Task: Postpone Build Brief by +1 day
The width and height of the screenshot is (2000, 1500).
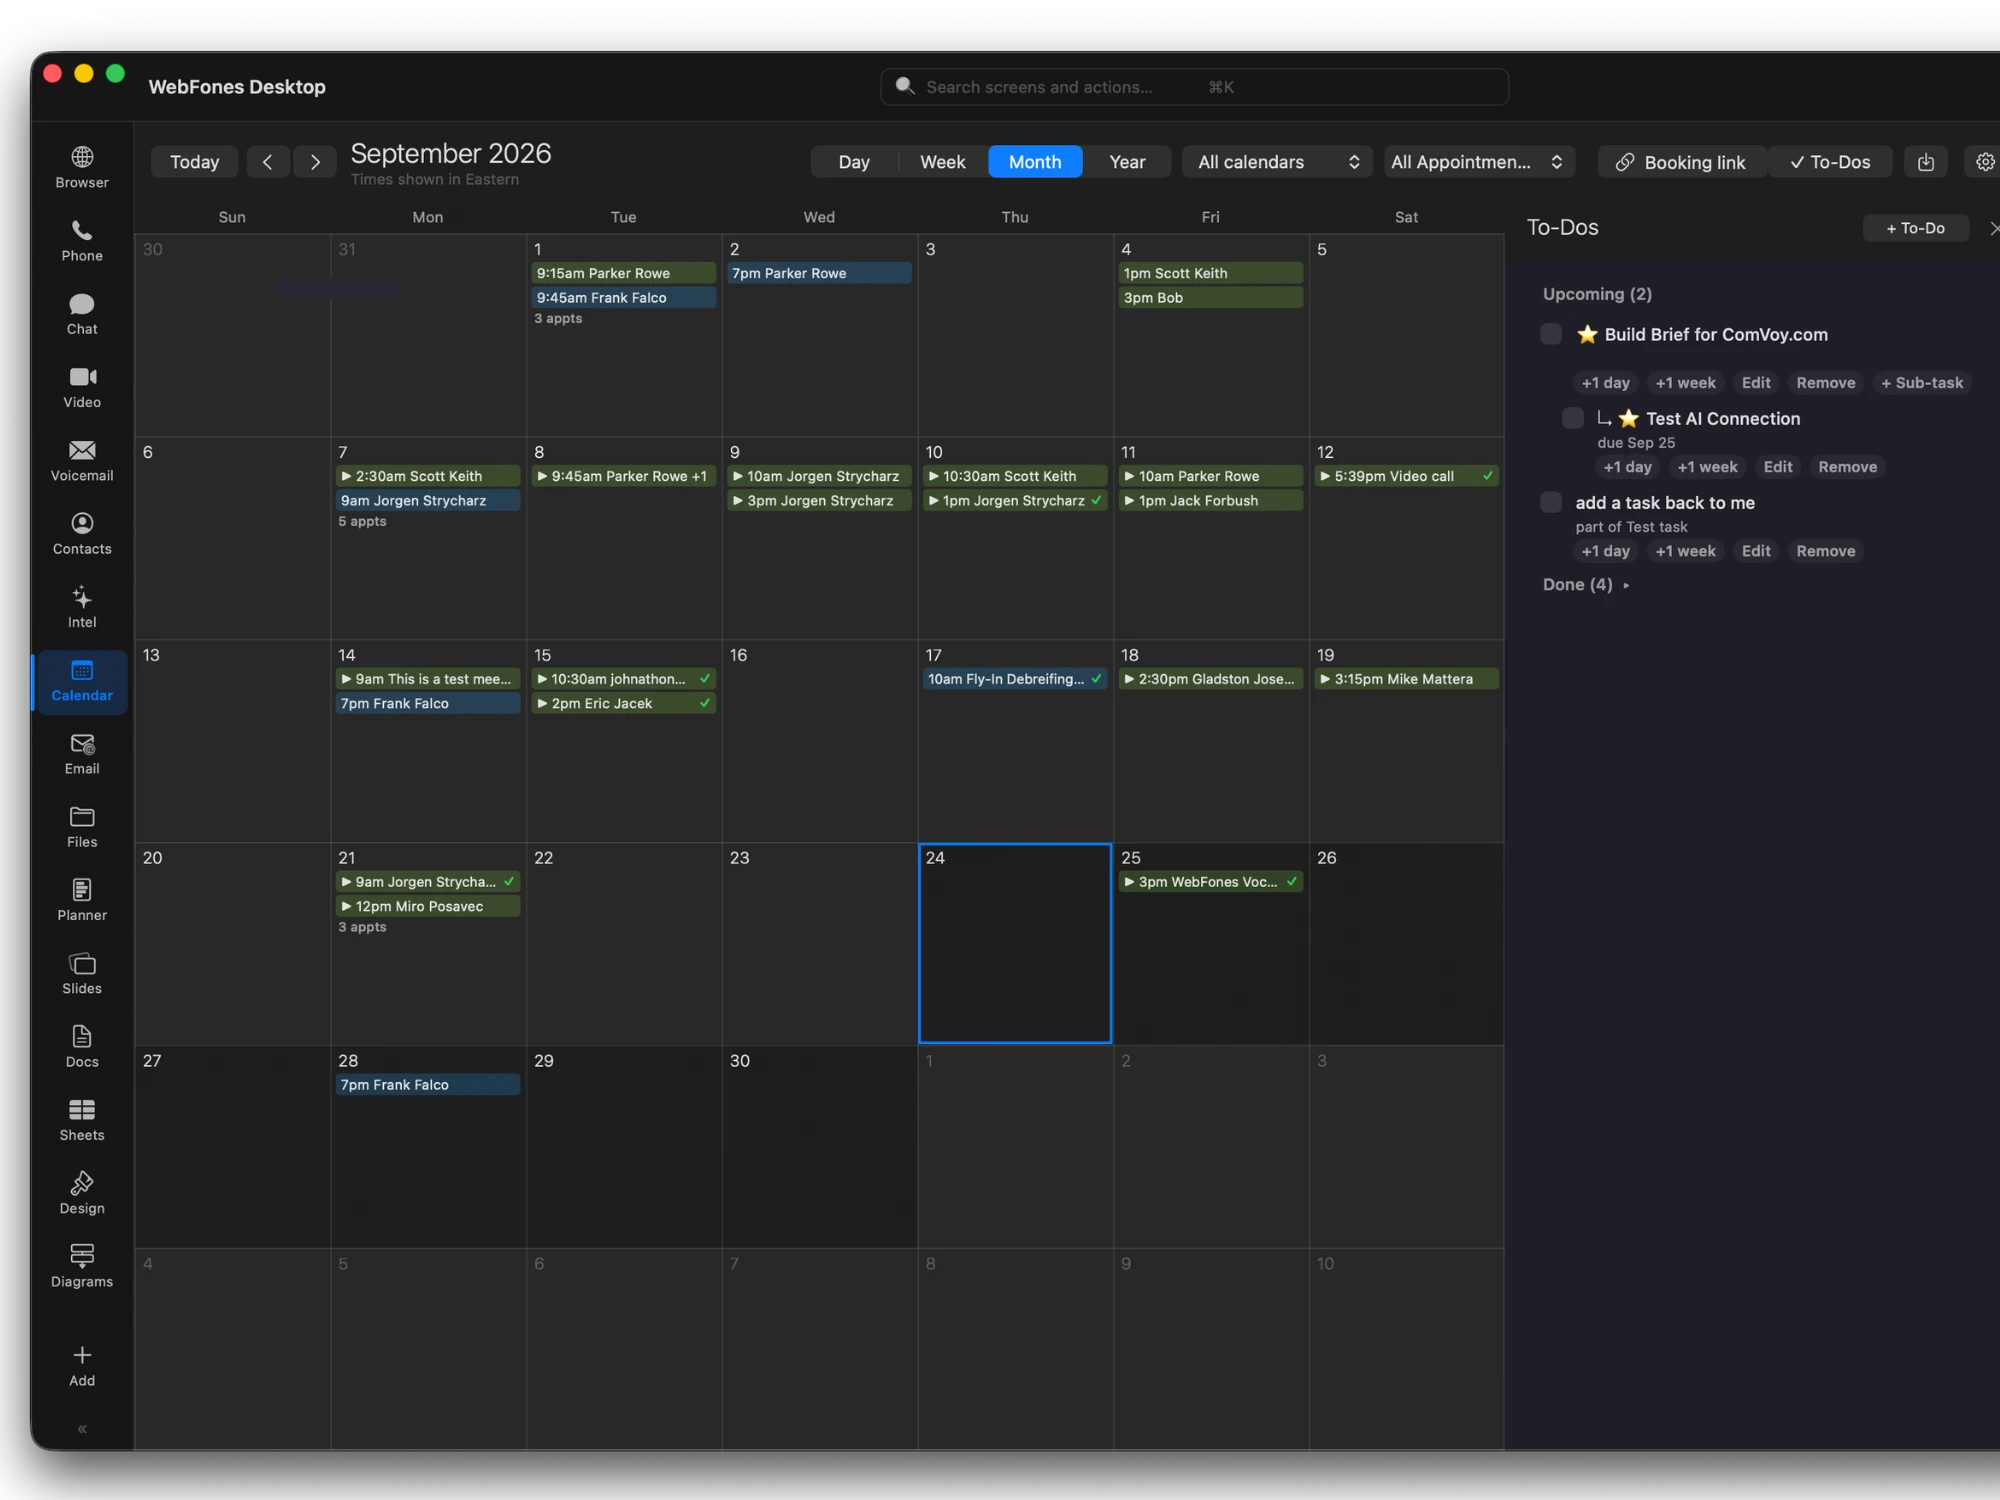Action: click(x=1605, y=383)
